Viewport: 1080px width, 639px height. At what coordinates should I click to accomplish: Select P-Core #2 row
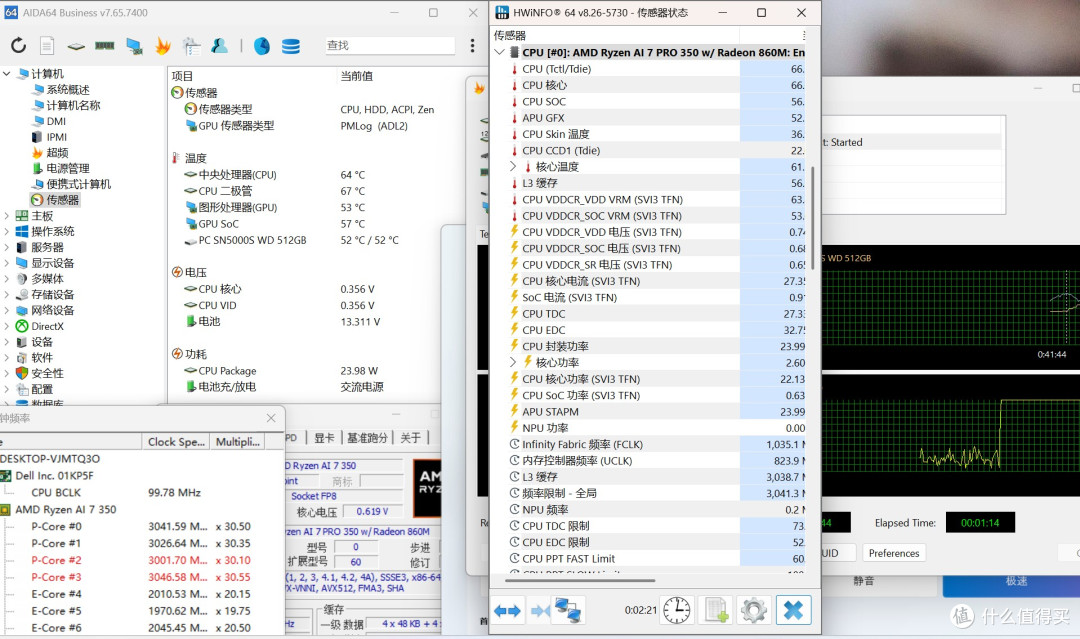click(141, 561)
